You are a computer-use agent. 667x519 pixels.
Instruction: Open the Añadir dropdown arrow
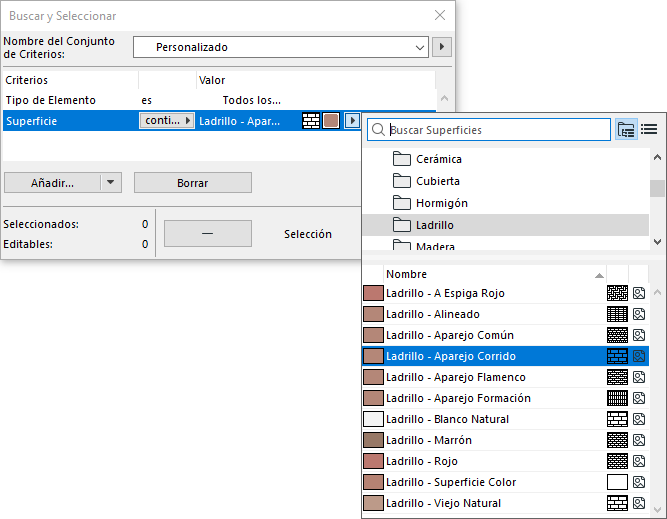tap(111, 183)
